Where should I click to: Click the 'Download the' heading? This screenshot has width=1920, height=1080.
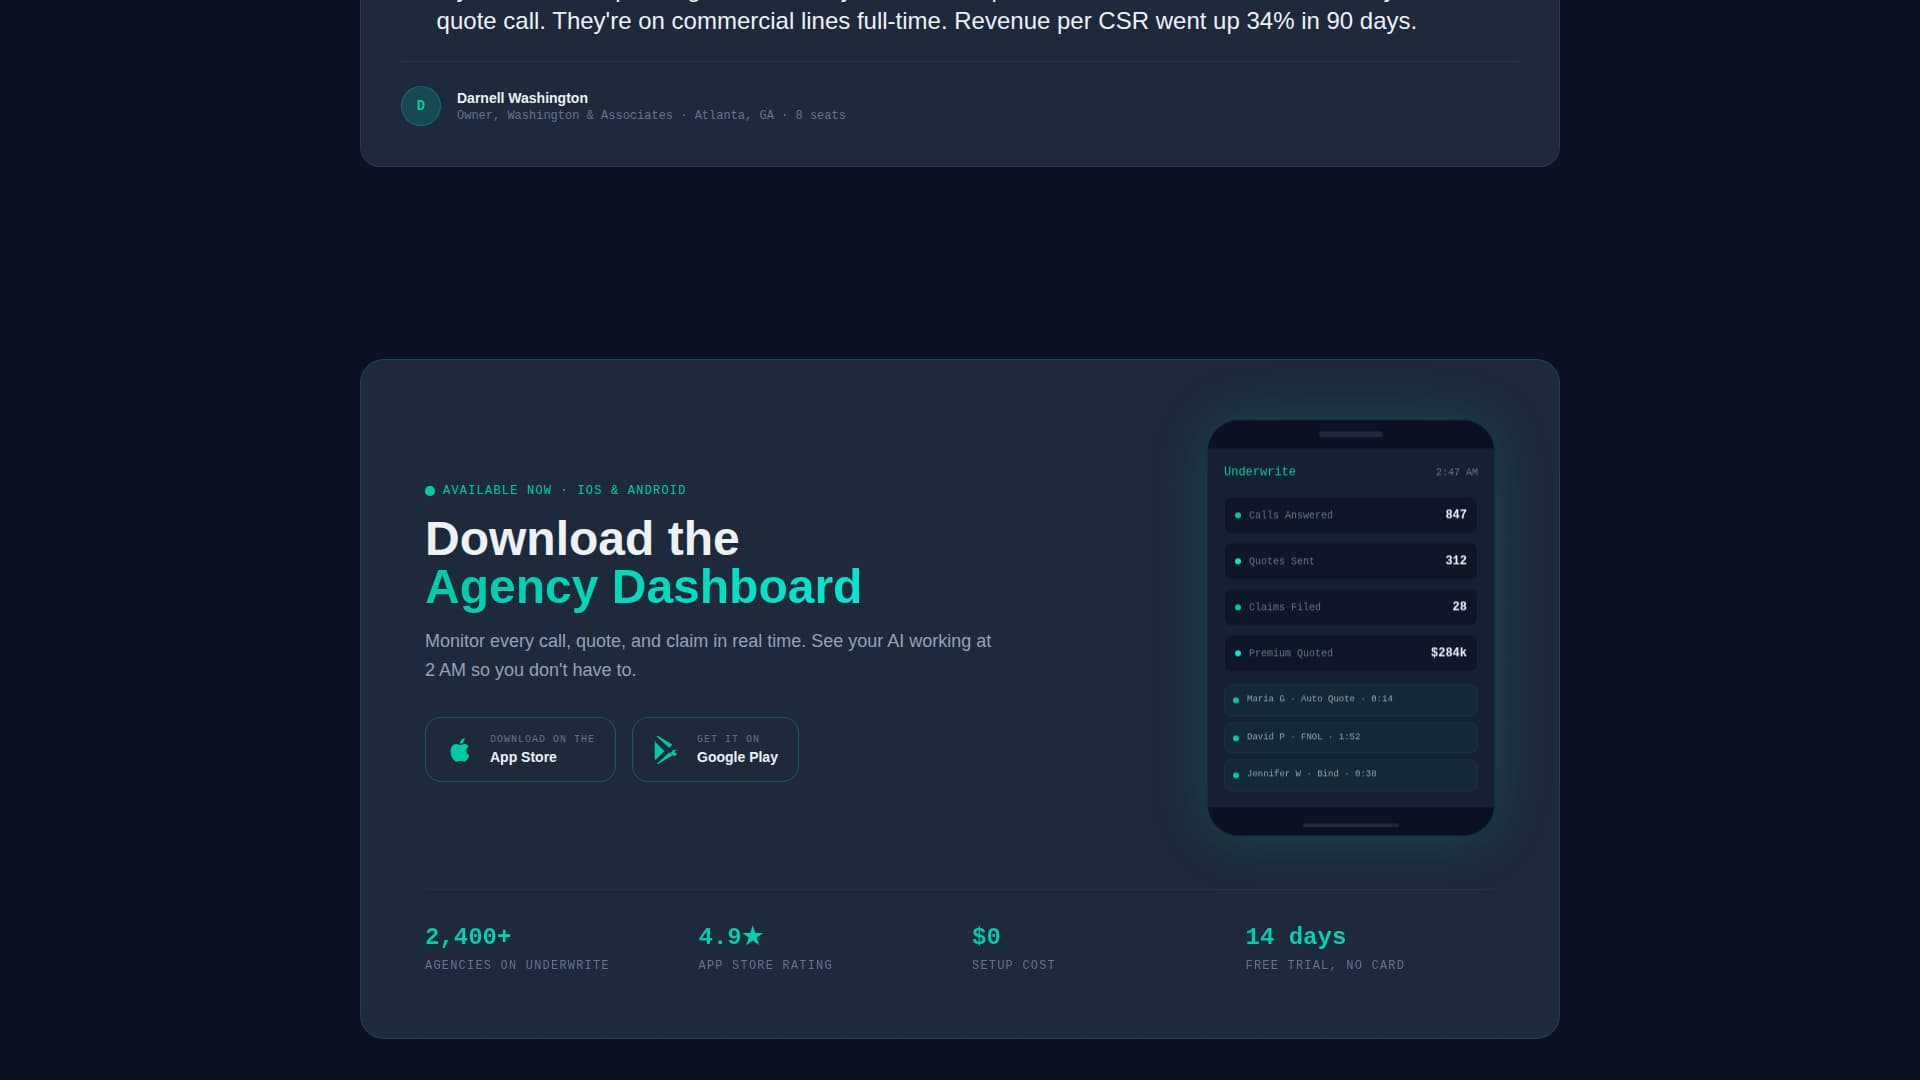pyautogui.click(x=582, y=538)
